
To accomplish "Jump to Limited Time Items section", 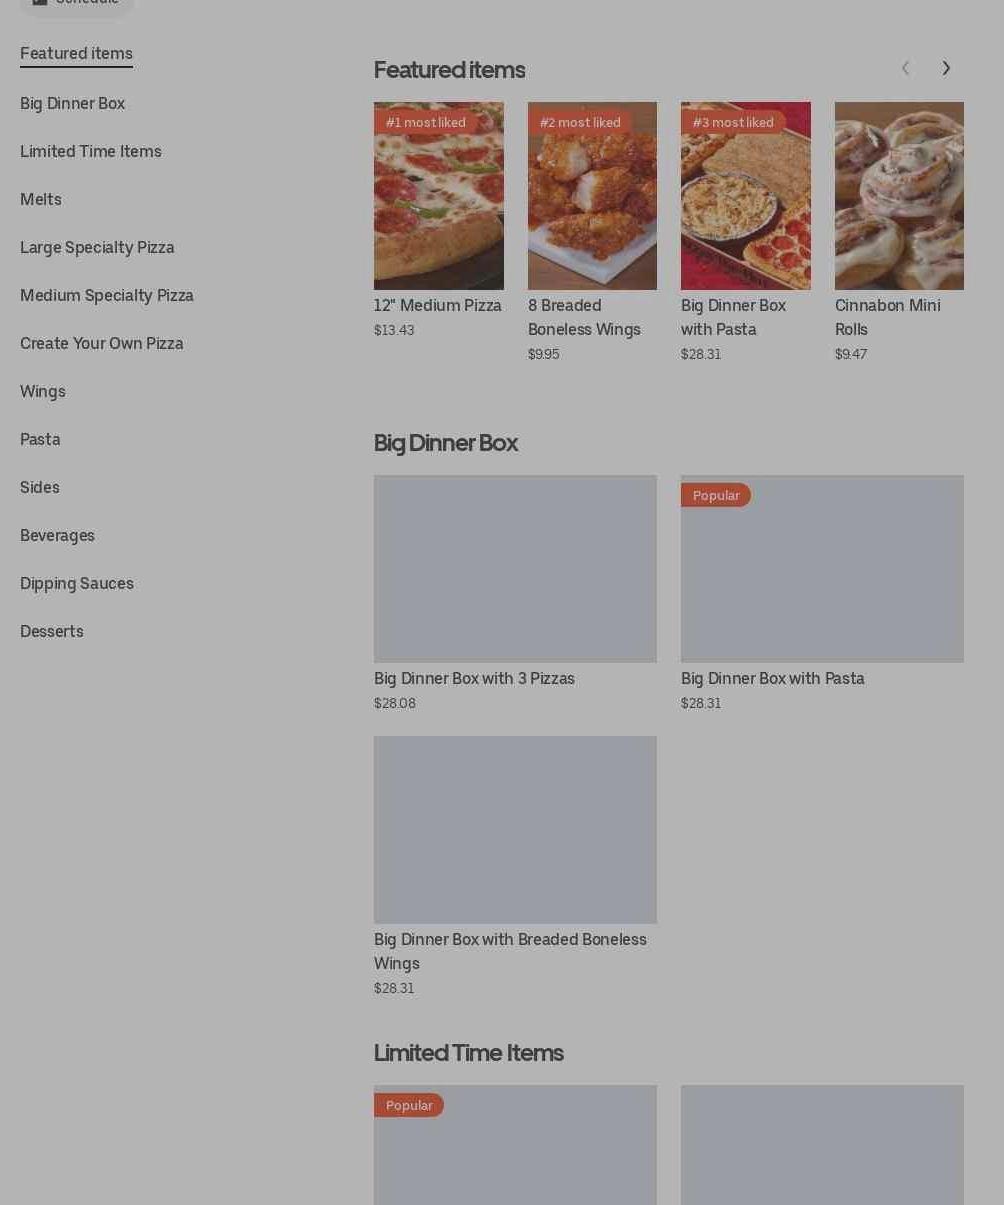I will coord(91,152).
